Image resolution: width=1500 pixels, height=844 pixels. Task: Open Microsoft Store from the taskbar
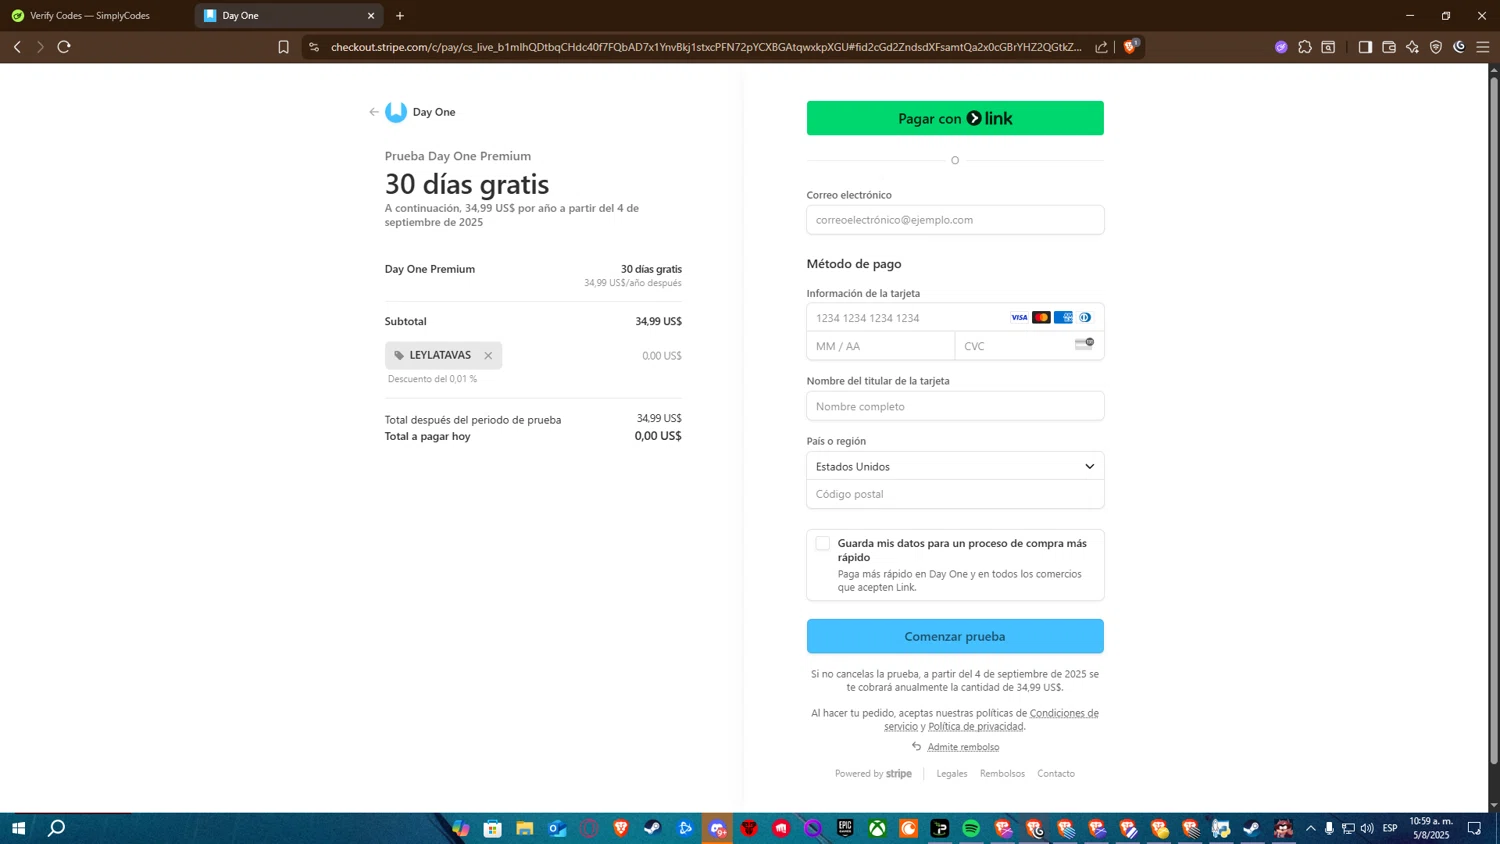pyautogui.click(x=492, y=828)
